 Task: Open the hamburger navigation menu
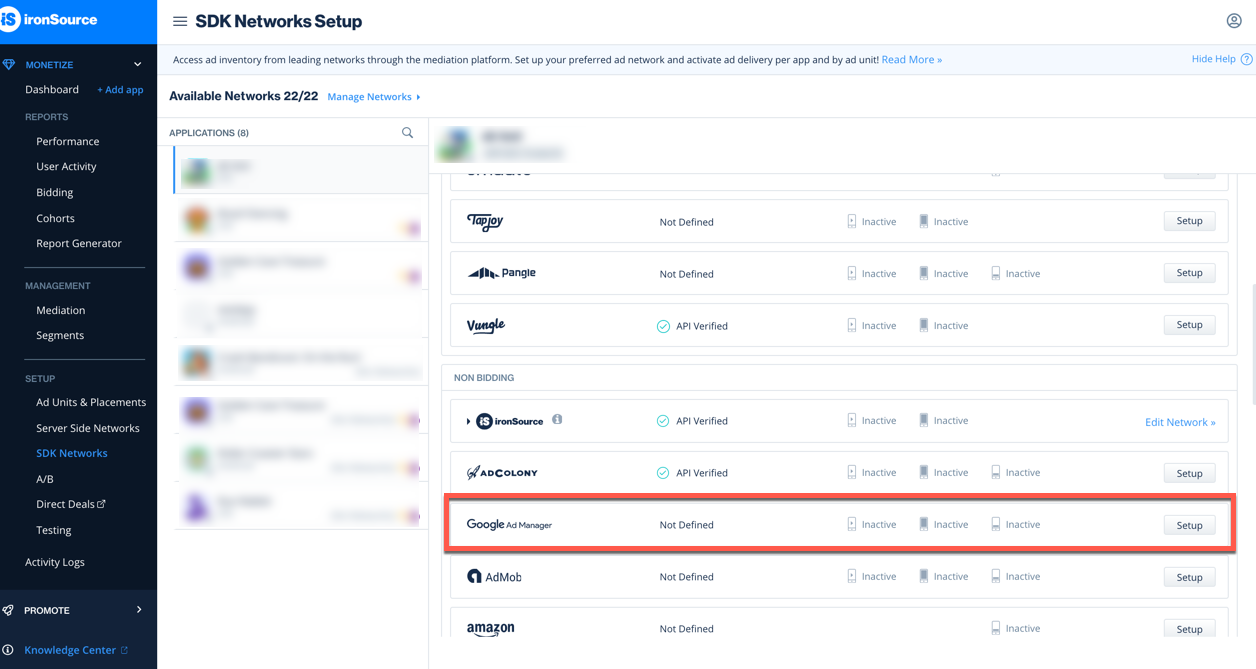[179, 20]
